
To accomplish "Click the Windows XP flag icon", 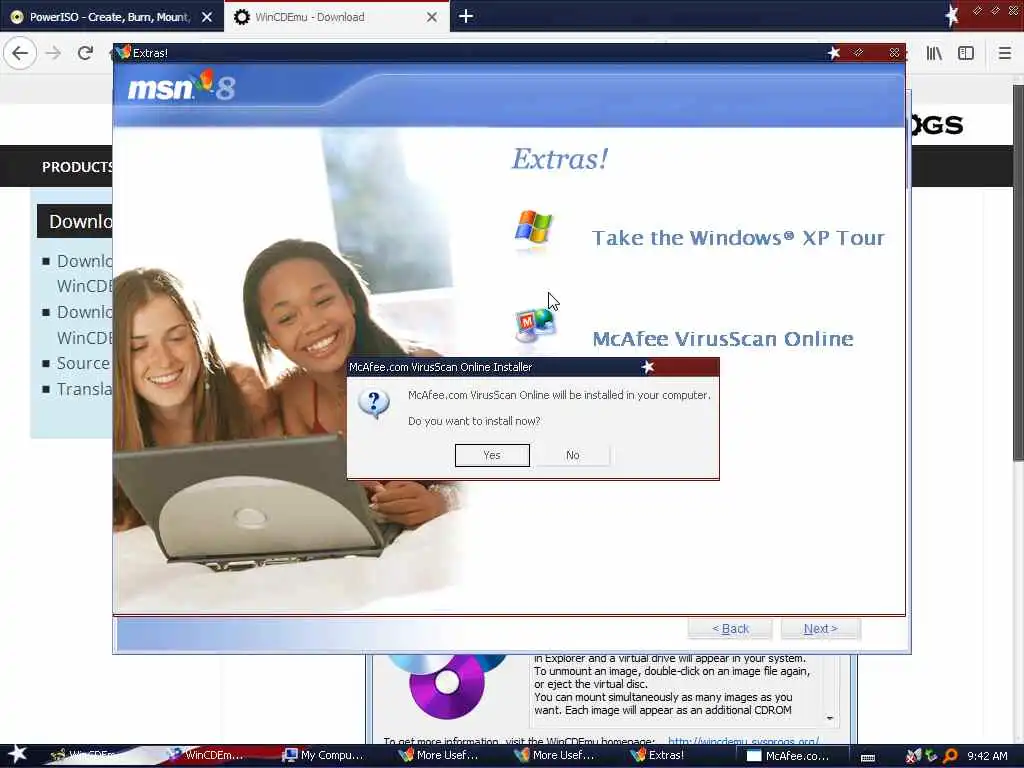I will [x=534, y=227].
